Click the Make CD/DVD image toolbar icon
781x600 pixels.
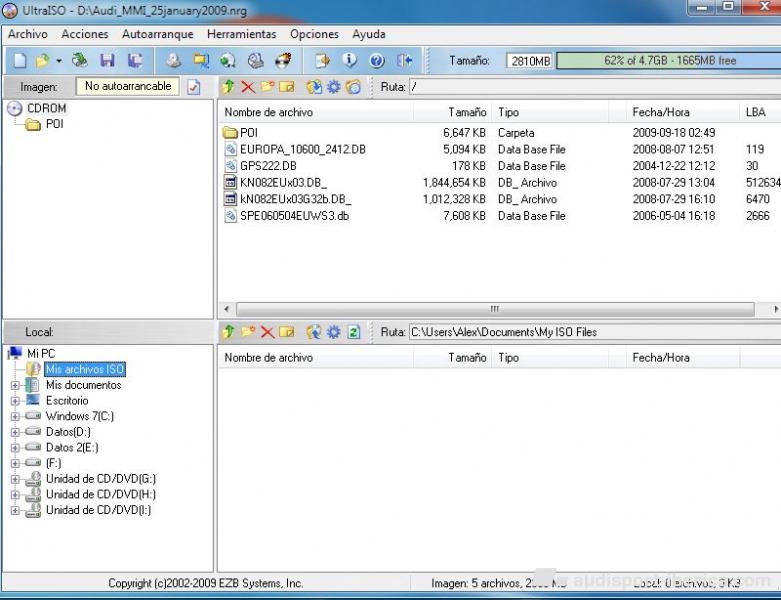(173, 61)
